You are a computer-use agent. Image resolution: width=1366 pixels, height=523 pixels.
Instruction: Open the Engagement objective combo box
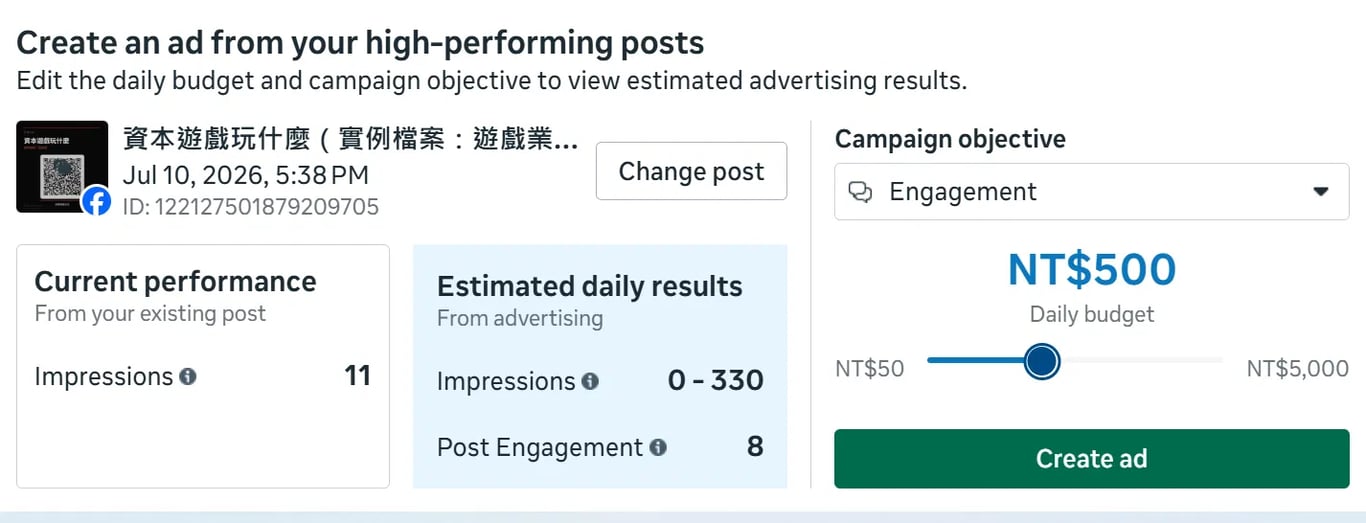coord(1092,192)
